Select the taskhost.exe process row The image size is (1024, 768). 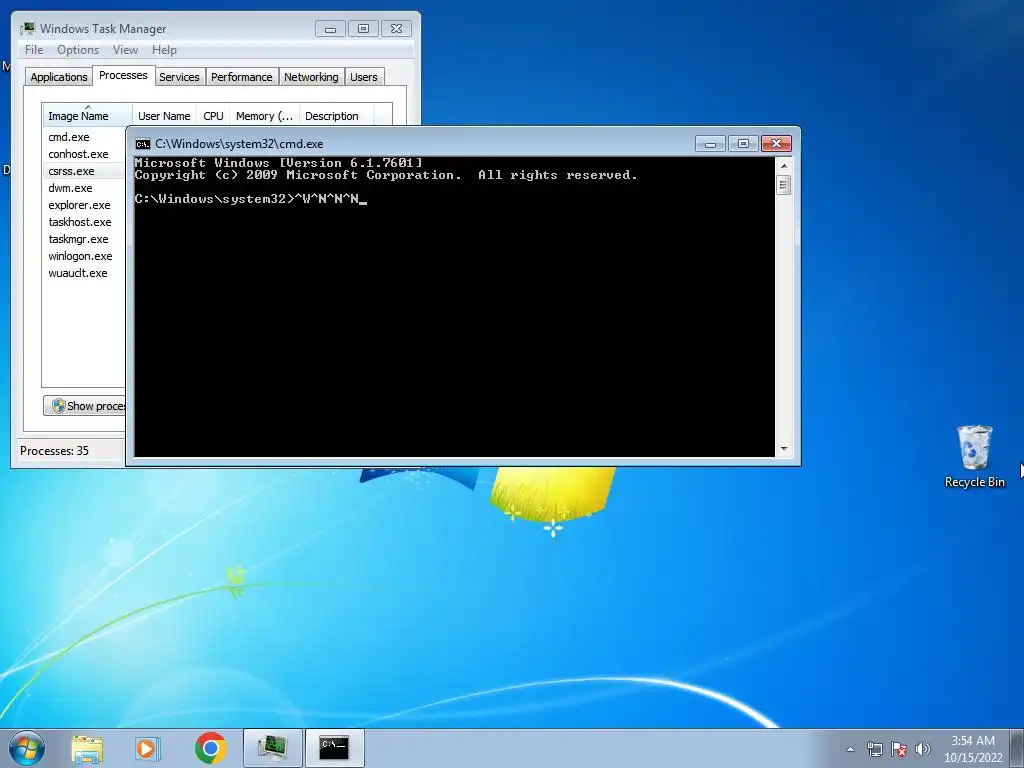(x=84, y=222)
